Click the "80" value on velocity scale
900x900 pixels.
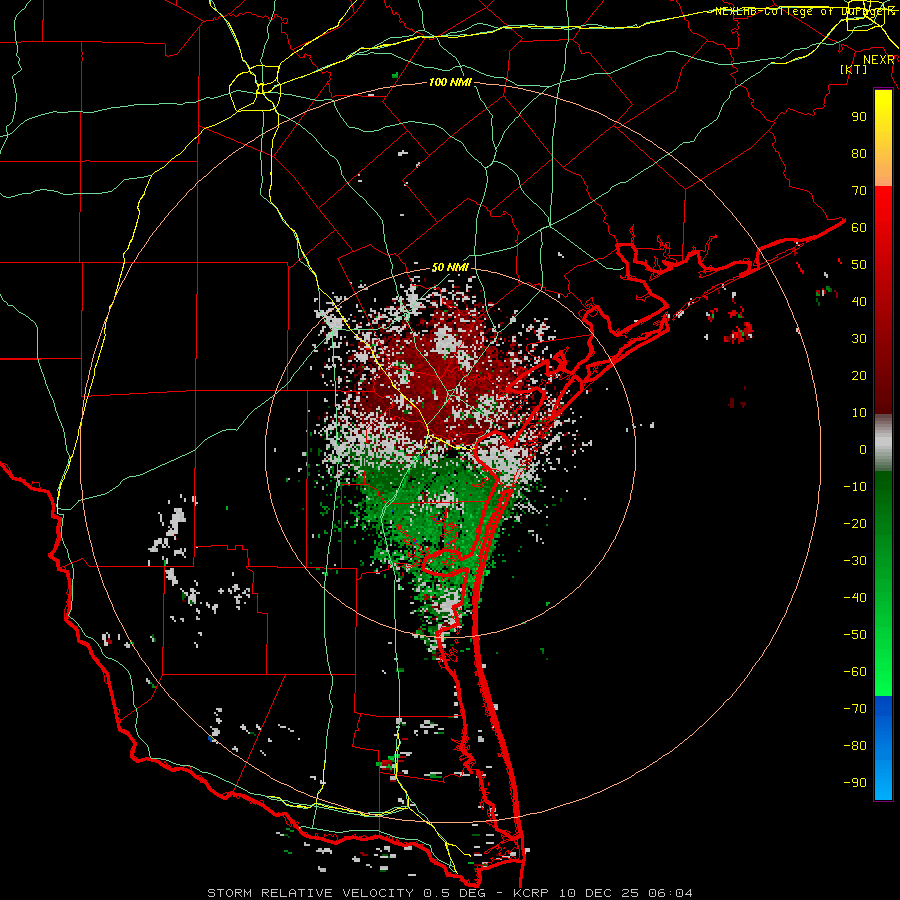[x=859, y=153]
